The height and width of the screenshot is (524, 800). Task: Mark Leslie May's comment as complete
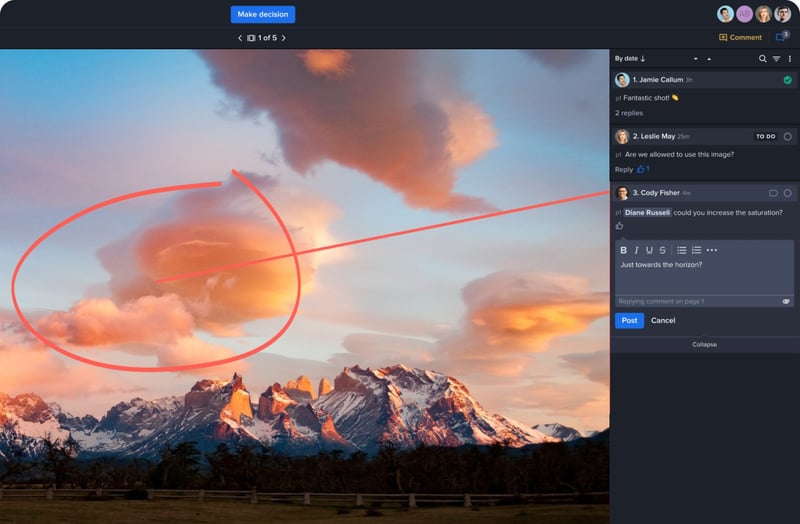787,136
